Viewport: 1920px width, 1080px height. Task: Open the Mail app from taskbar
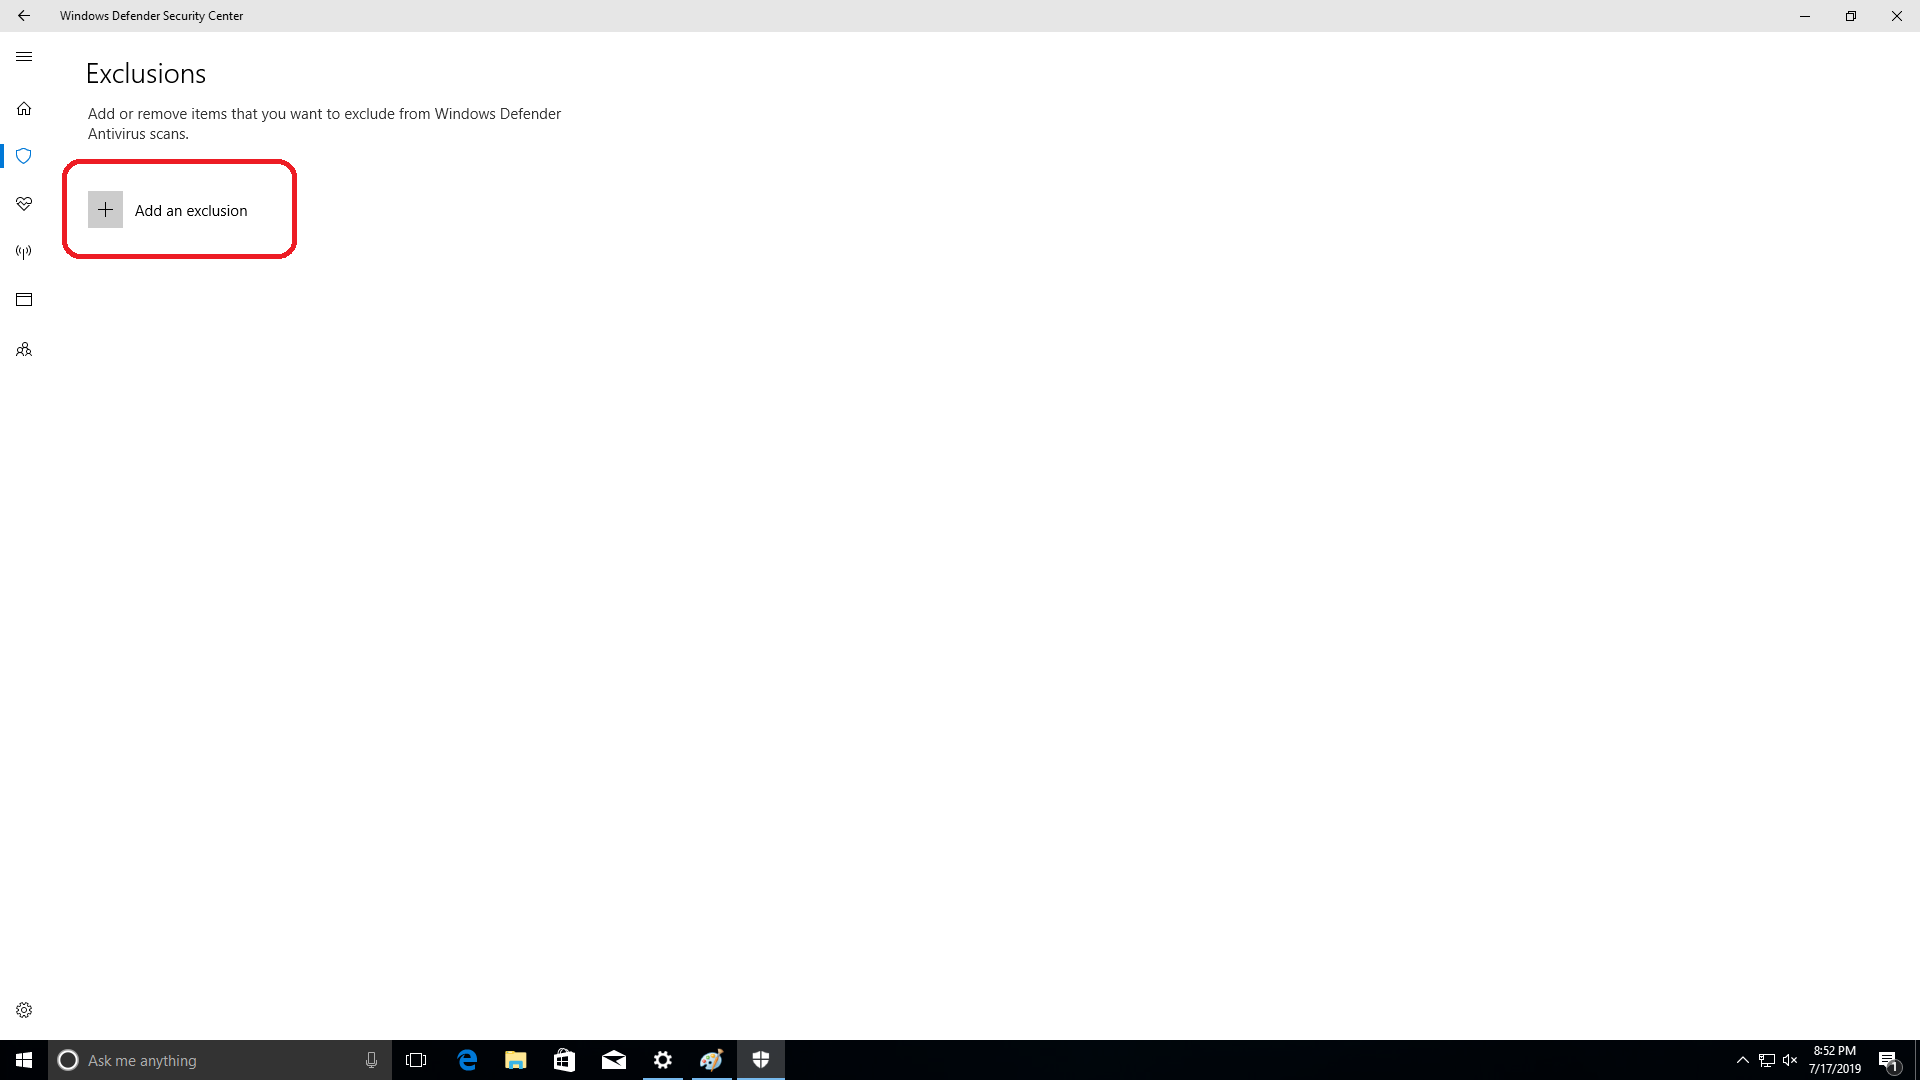614,1060
